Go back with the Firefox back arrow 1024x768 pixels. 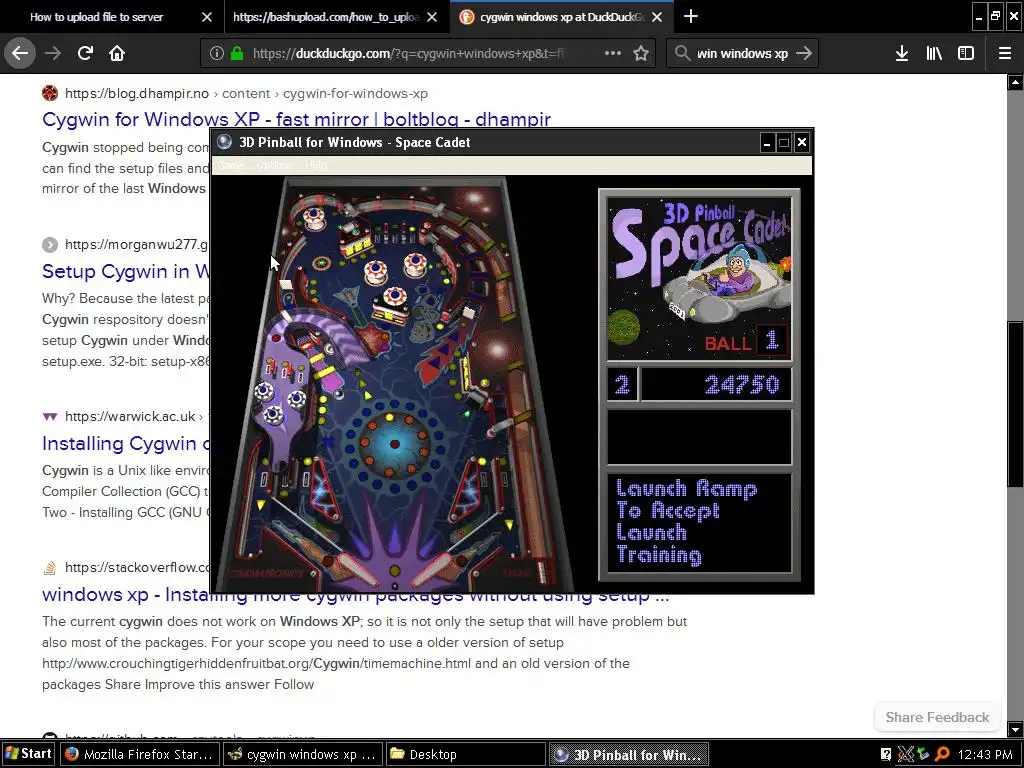click(x=20, y=53)
